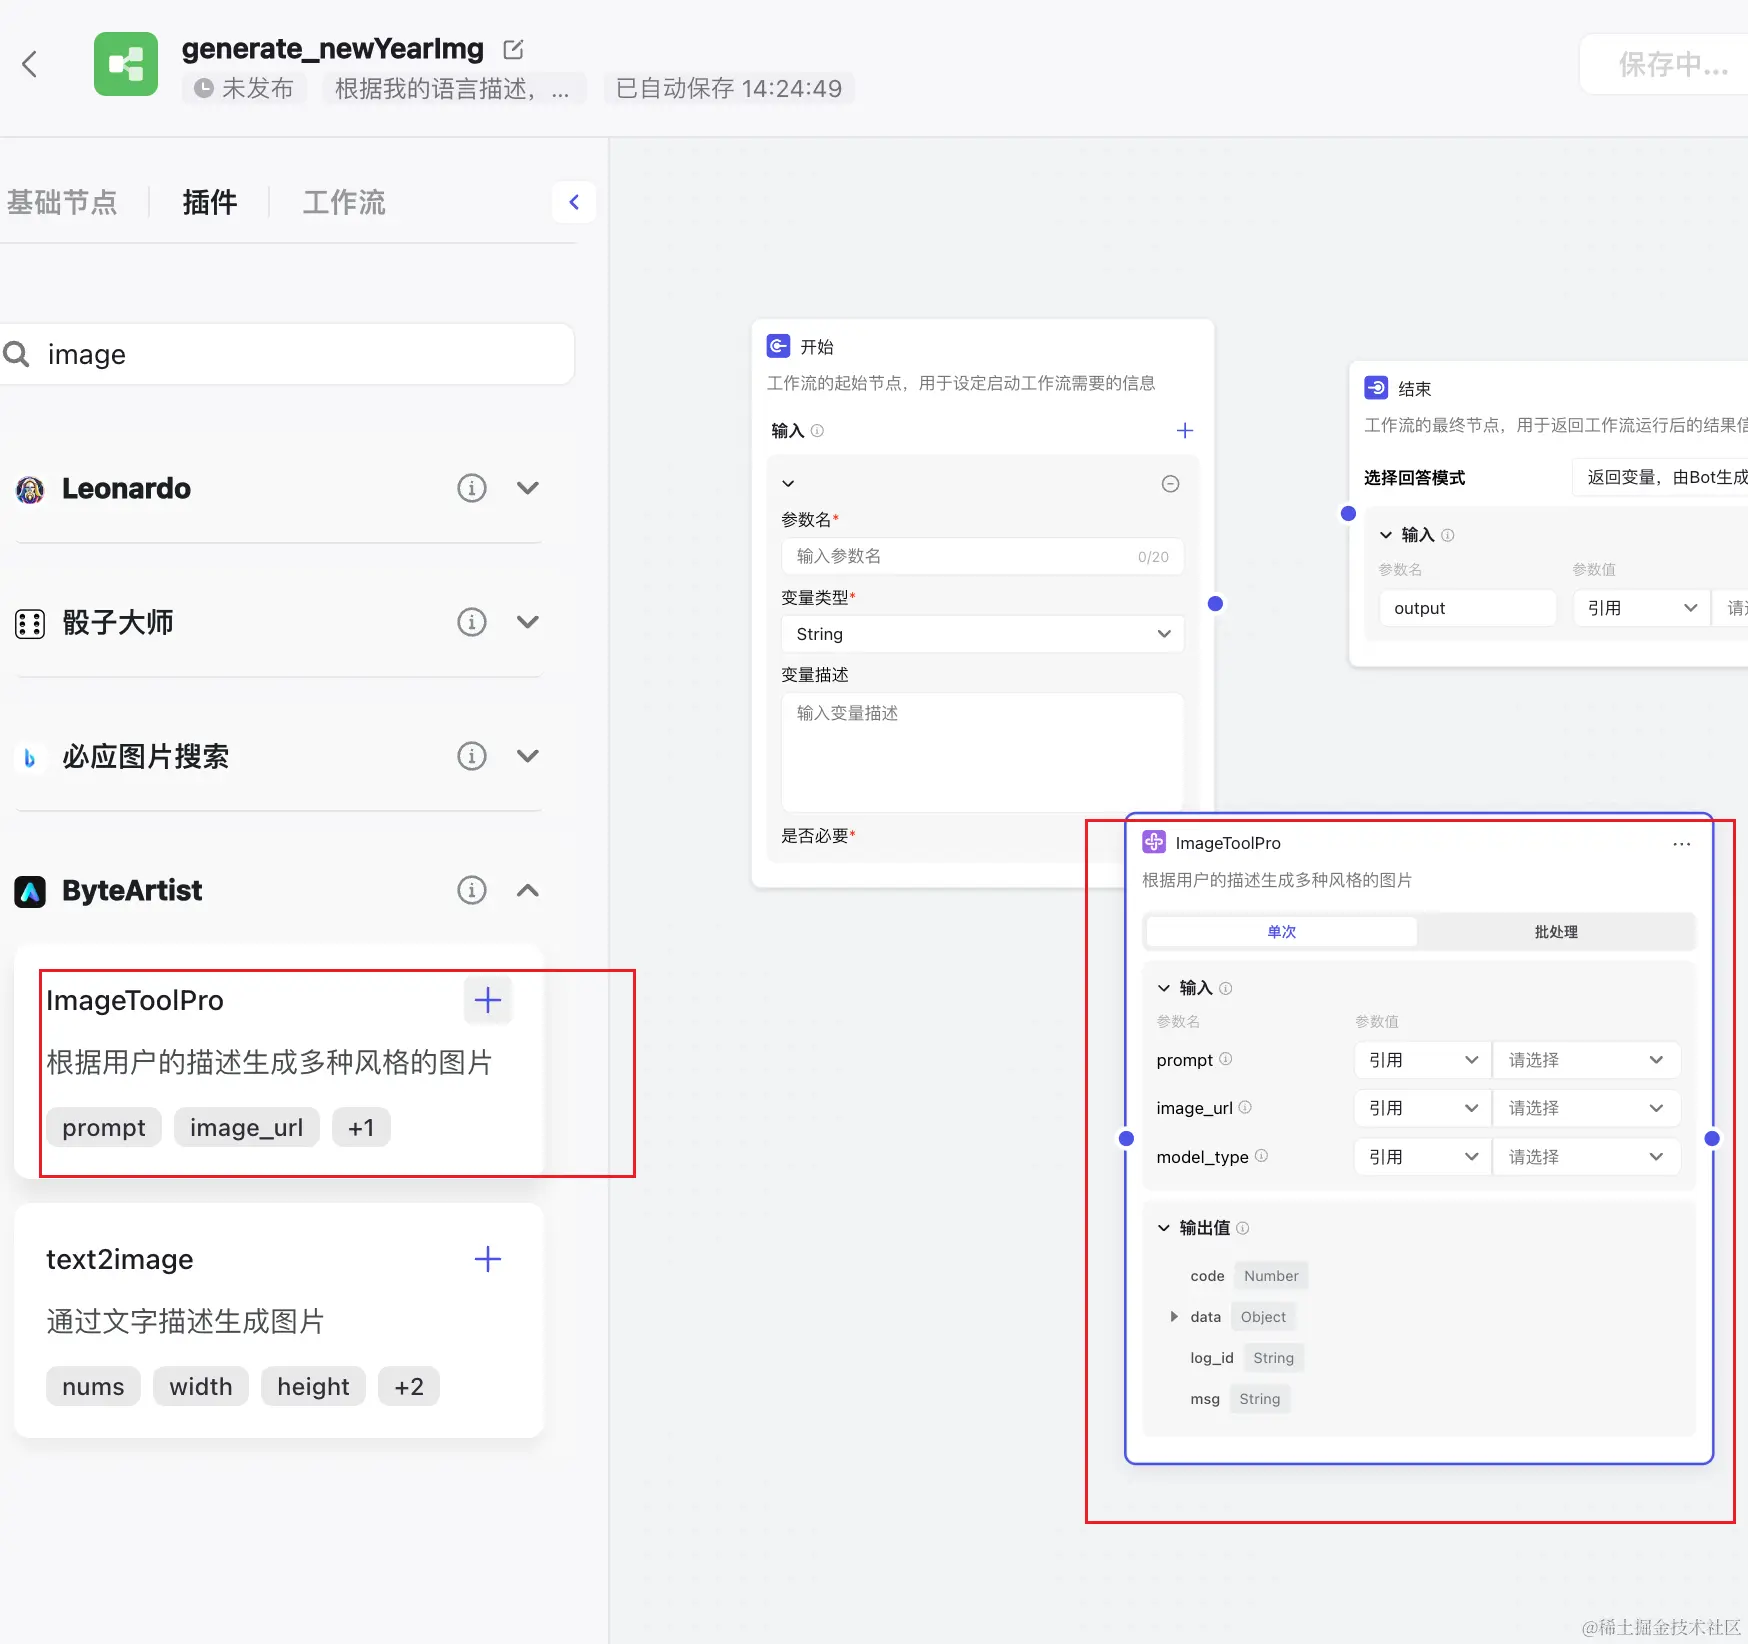
Task: Open 选择回答模式 dropdown
Action: pos(1660,478)
